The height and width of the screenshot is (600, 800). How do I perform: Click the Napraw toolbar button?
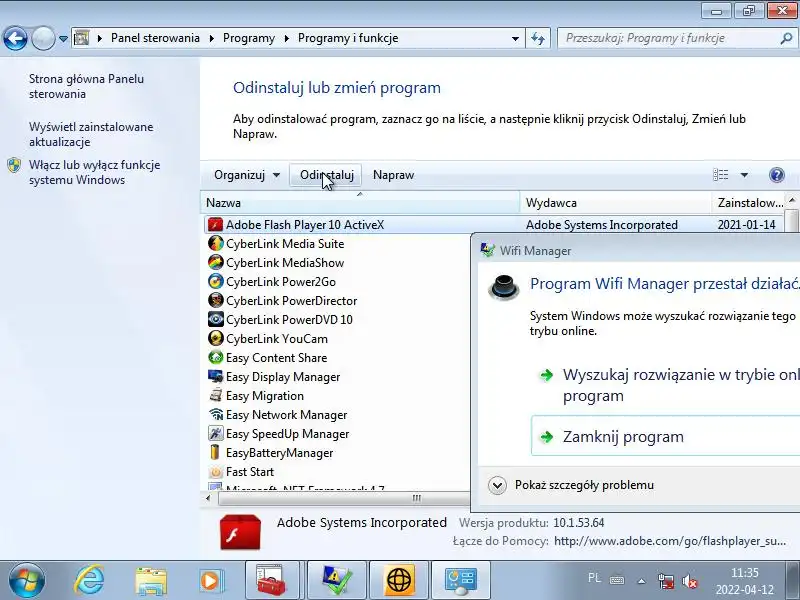coord(393,175)
